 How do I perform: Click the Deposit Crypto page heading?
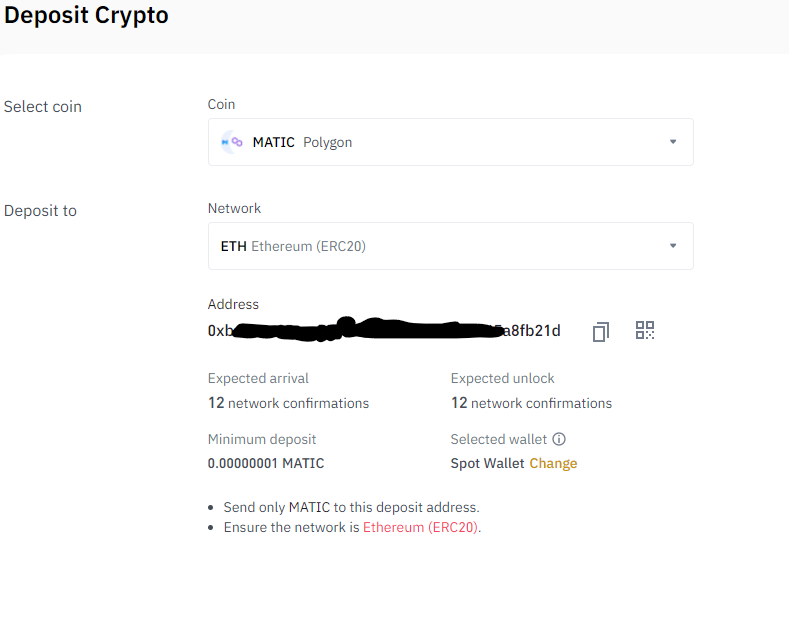[87, 16]
